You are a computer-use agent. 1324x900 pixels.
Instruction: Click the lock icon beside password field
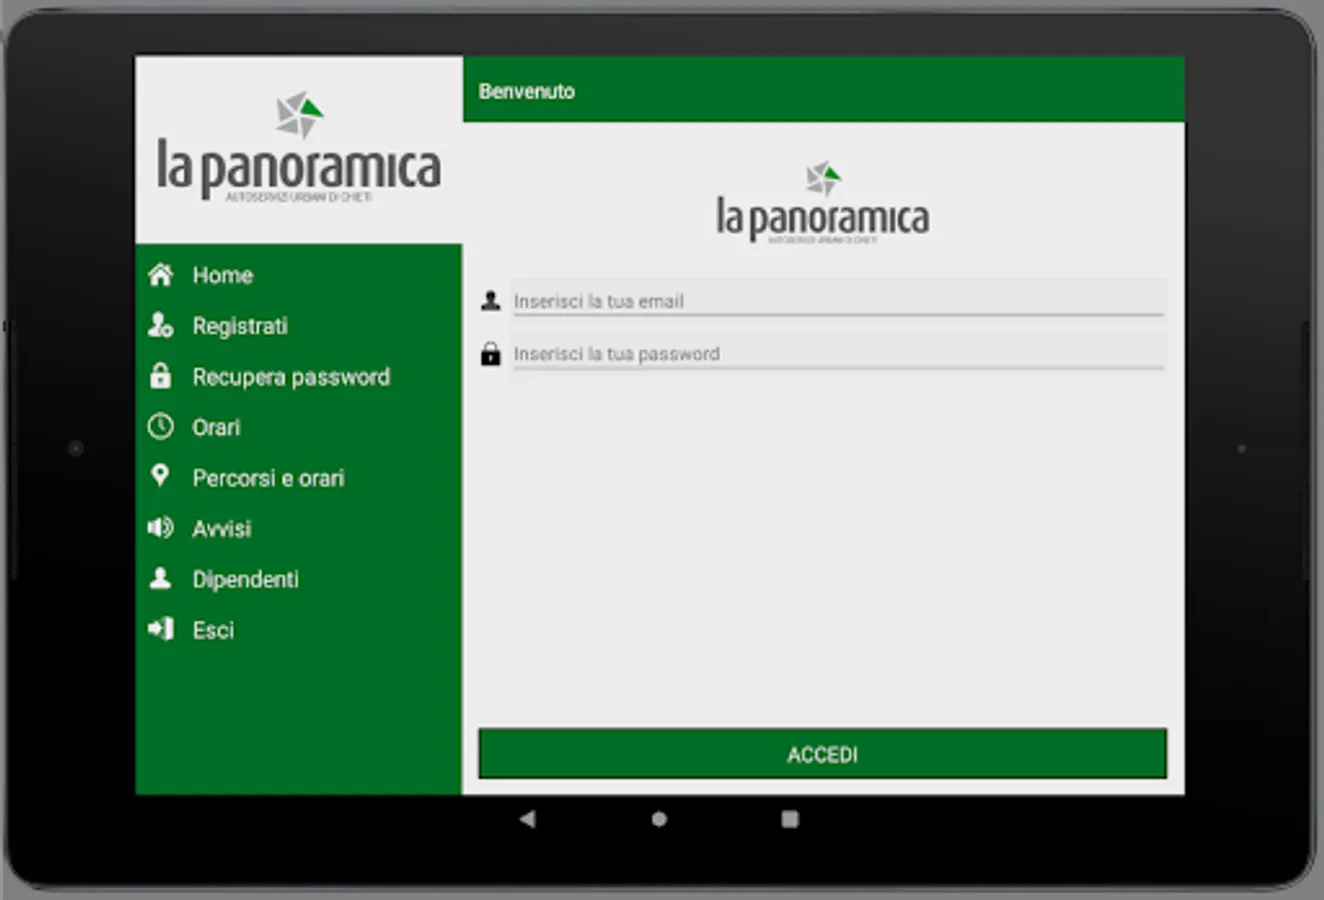coord(490,353)
